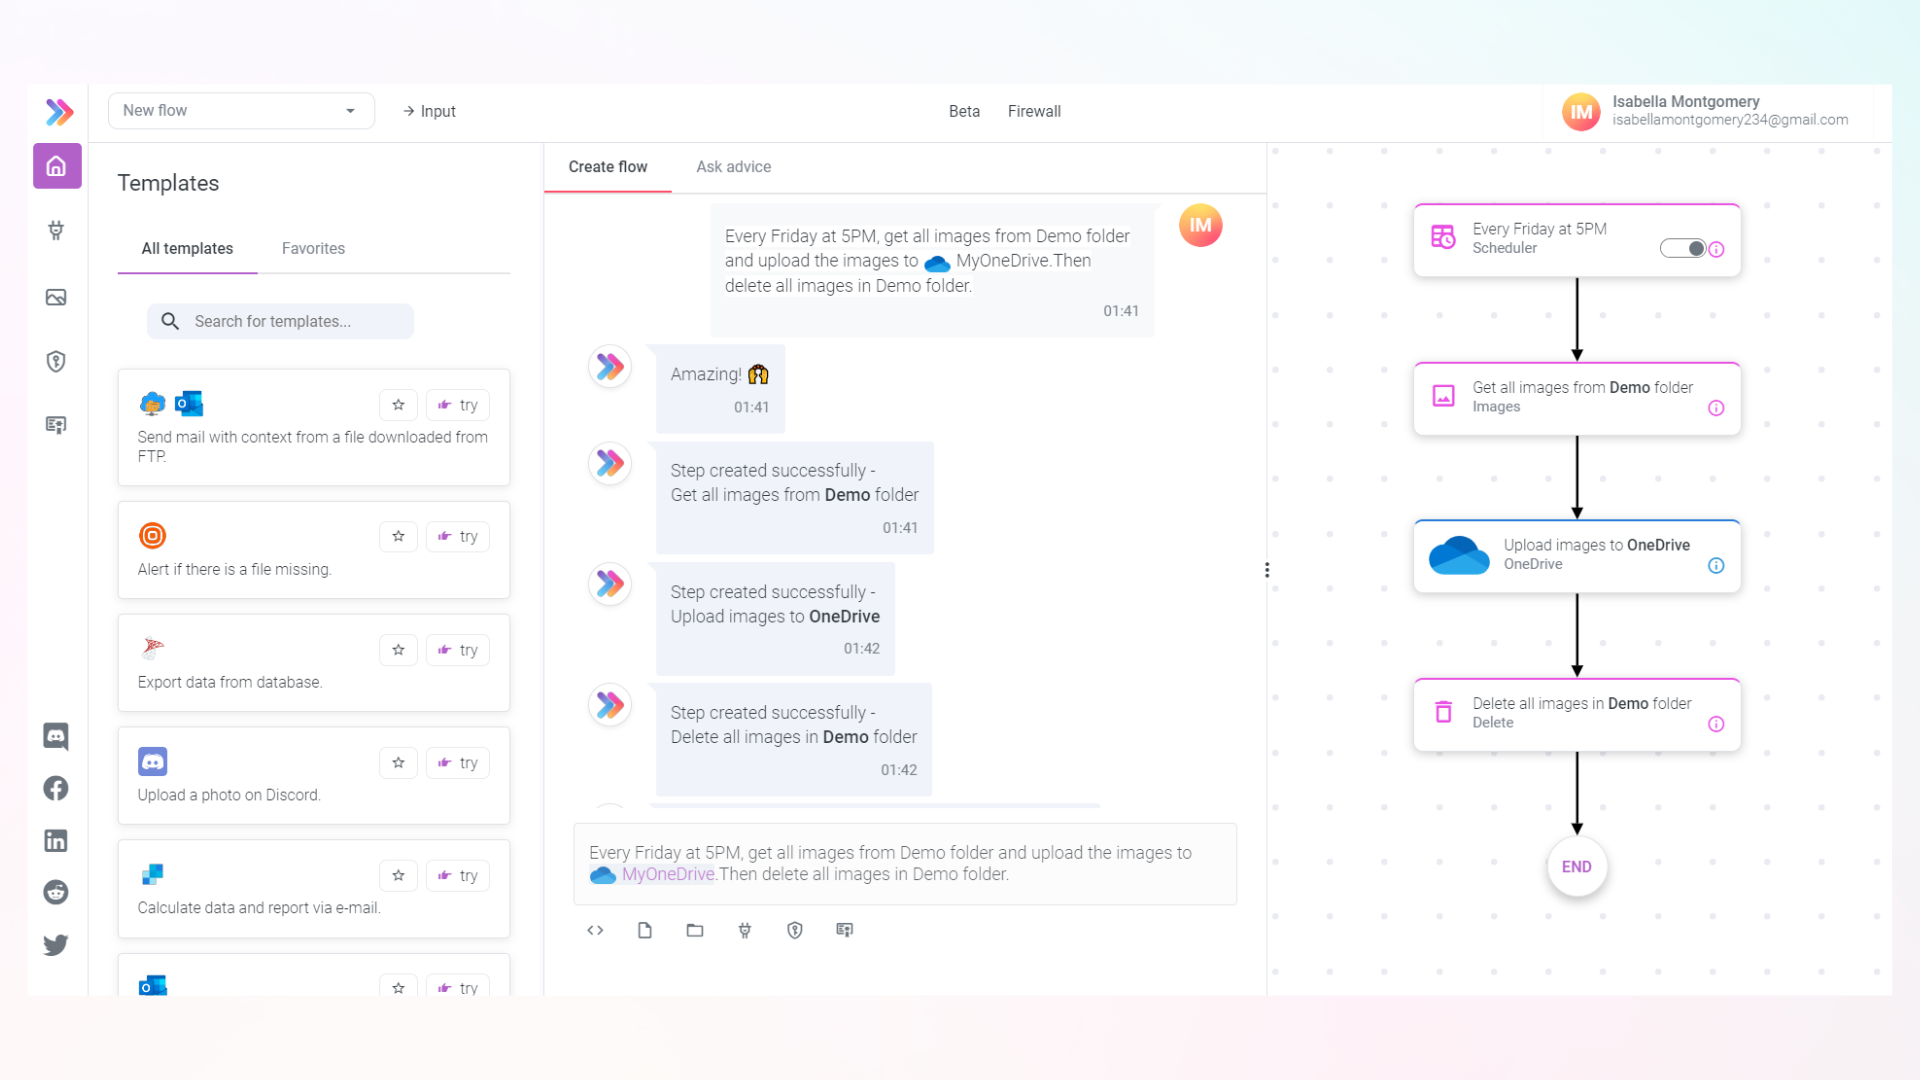Open the Twitter link in sidebar
Viewport: 1920px width, 1080px height.
coord(56,944)
